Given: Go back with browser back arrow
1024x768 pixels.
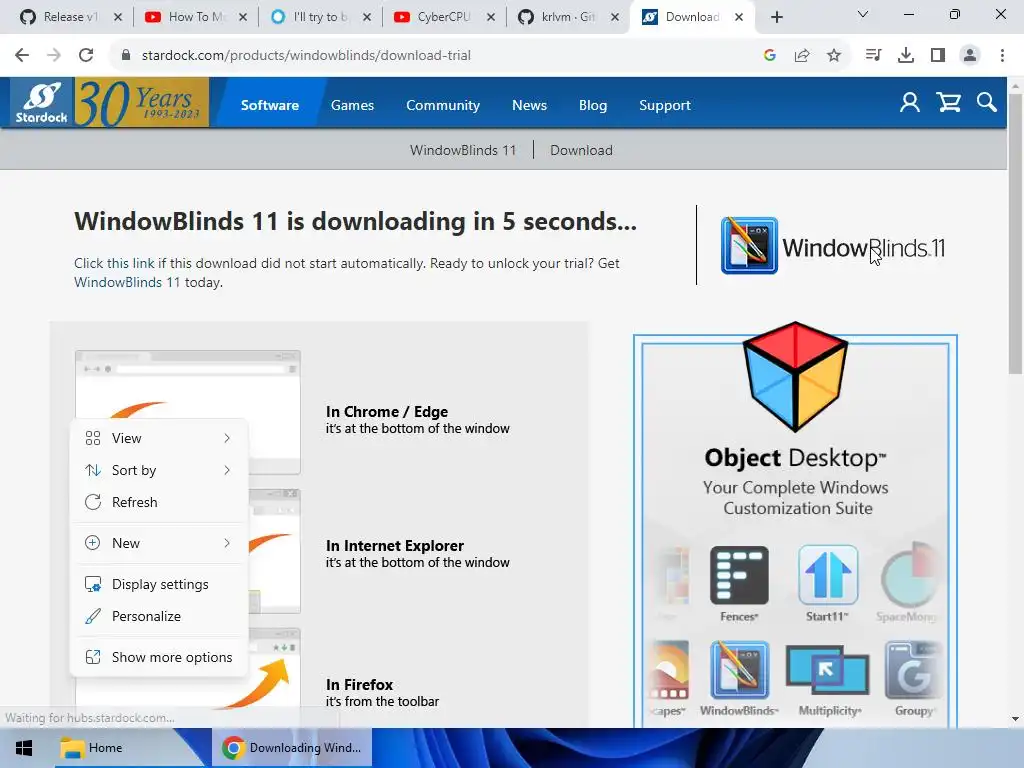Looking at the screenshot, I should [22, 56].
